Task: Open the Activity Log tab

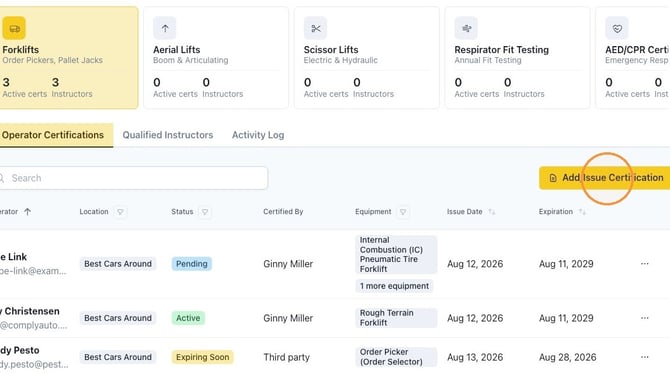Action: [258, 135]
